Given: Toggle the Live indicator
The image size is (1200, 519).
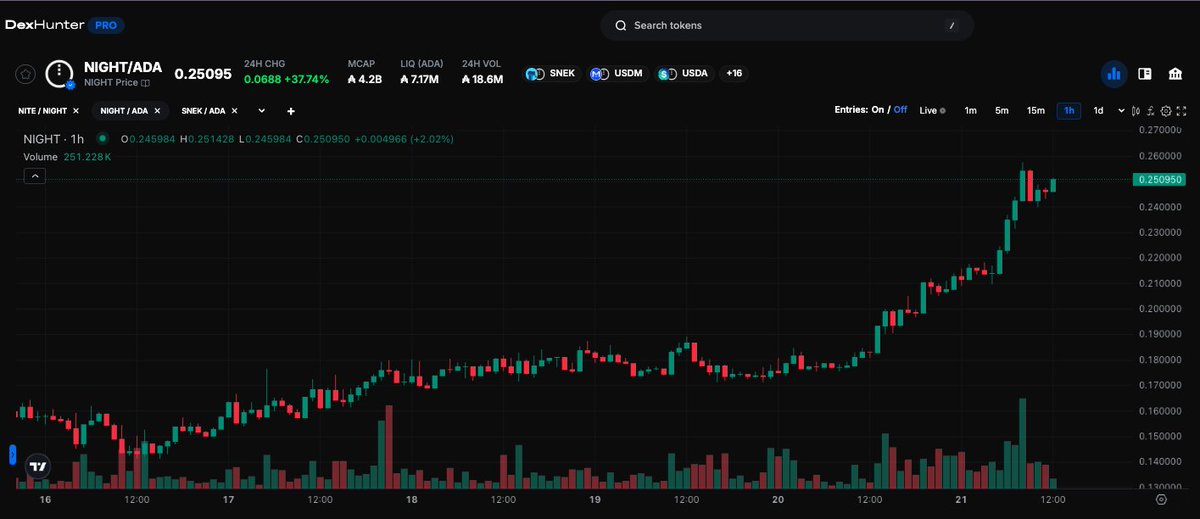Looking at the screenshot, I should click(x=932, y=110).
